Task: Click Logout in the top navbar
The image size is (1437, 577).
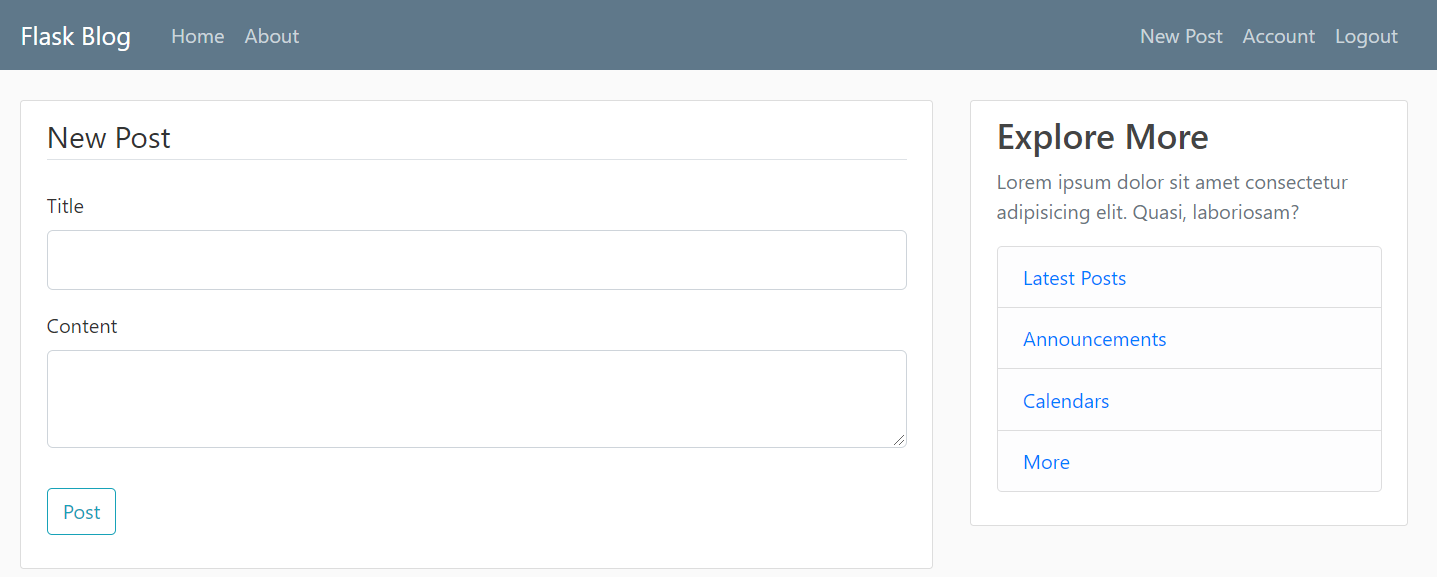Action: pyautogui.click(x=1366, y=36)
